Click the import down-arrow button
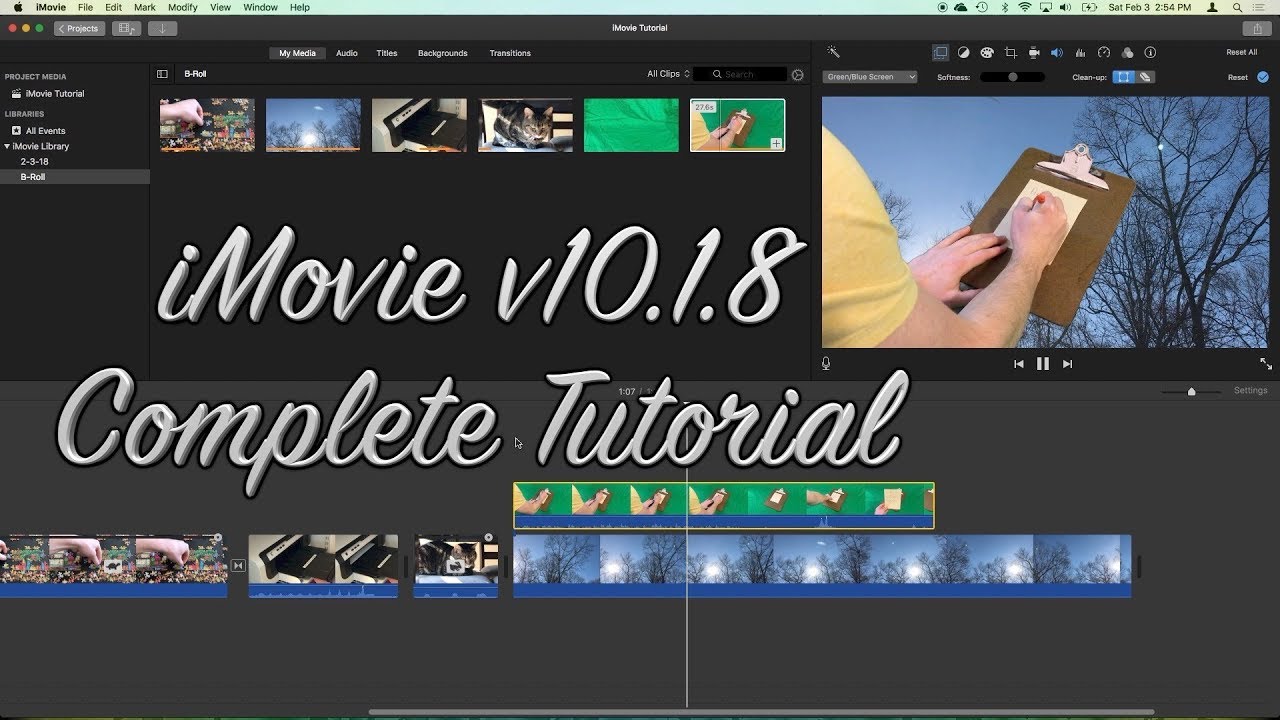The height and width of the screenshot is (720, 1280). click(162, 28)
